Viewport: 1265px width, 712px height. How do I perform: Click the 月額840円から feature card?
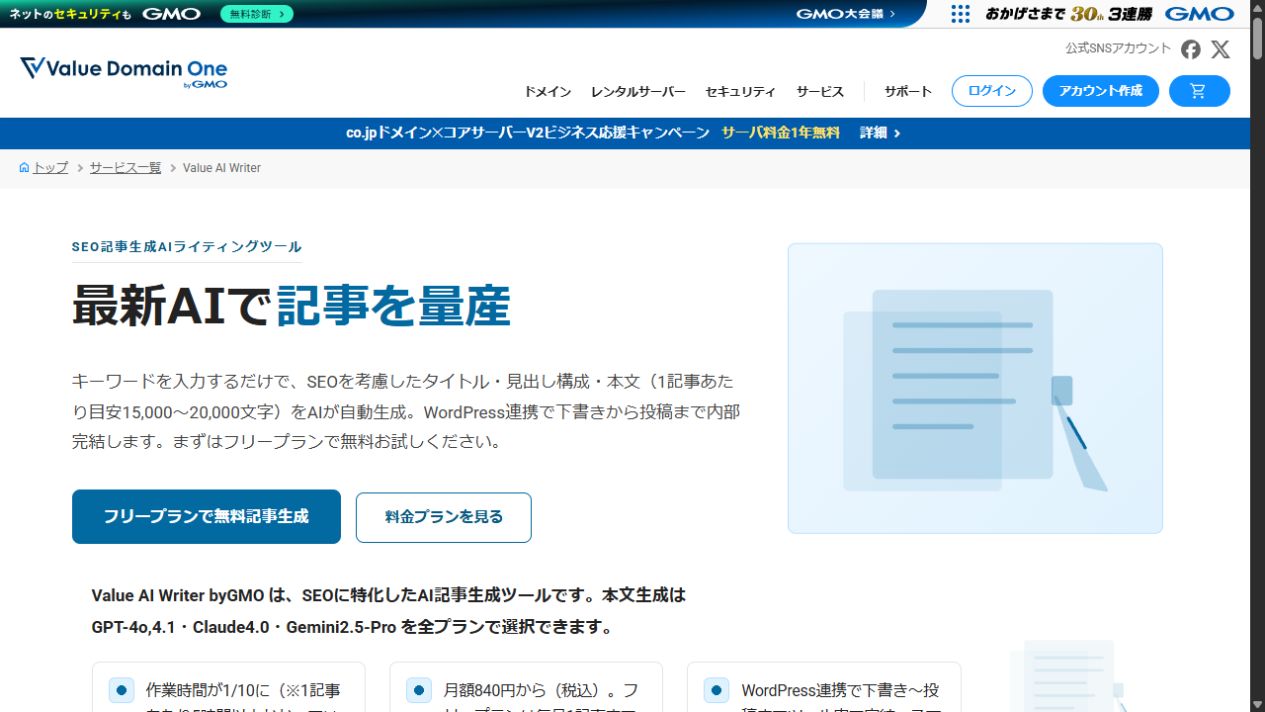(x=526, y=688)
